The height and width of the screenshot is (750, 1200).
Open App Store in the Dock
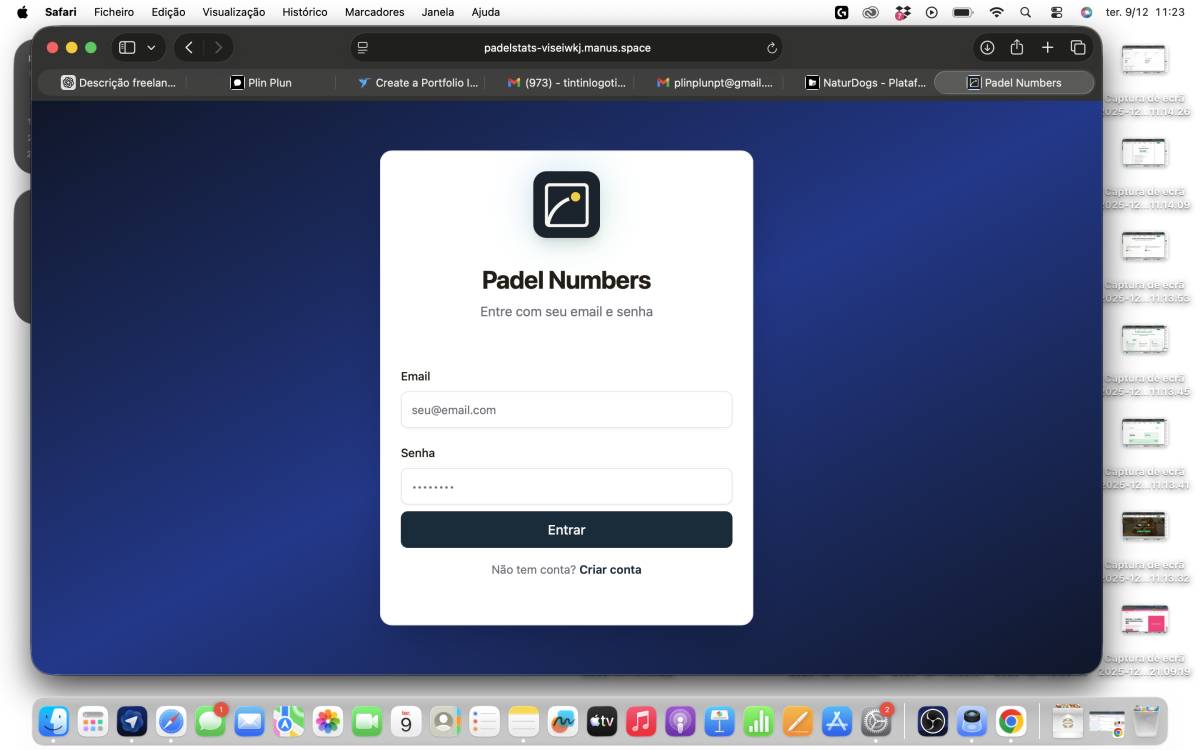click(x=837, y=721)
